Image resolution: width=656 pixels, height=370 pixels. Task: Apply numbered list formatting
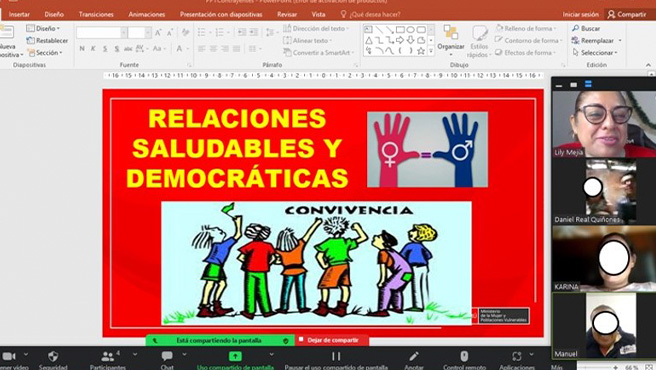pos(219,32)
